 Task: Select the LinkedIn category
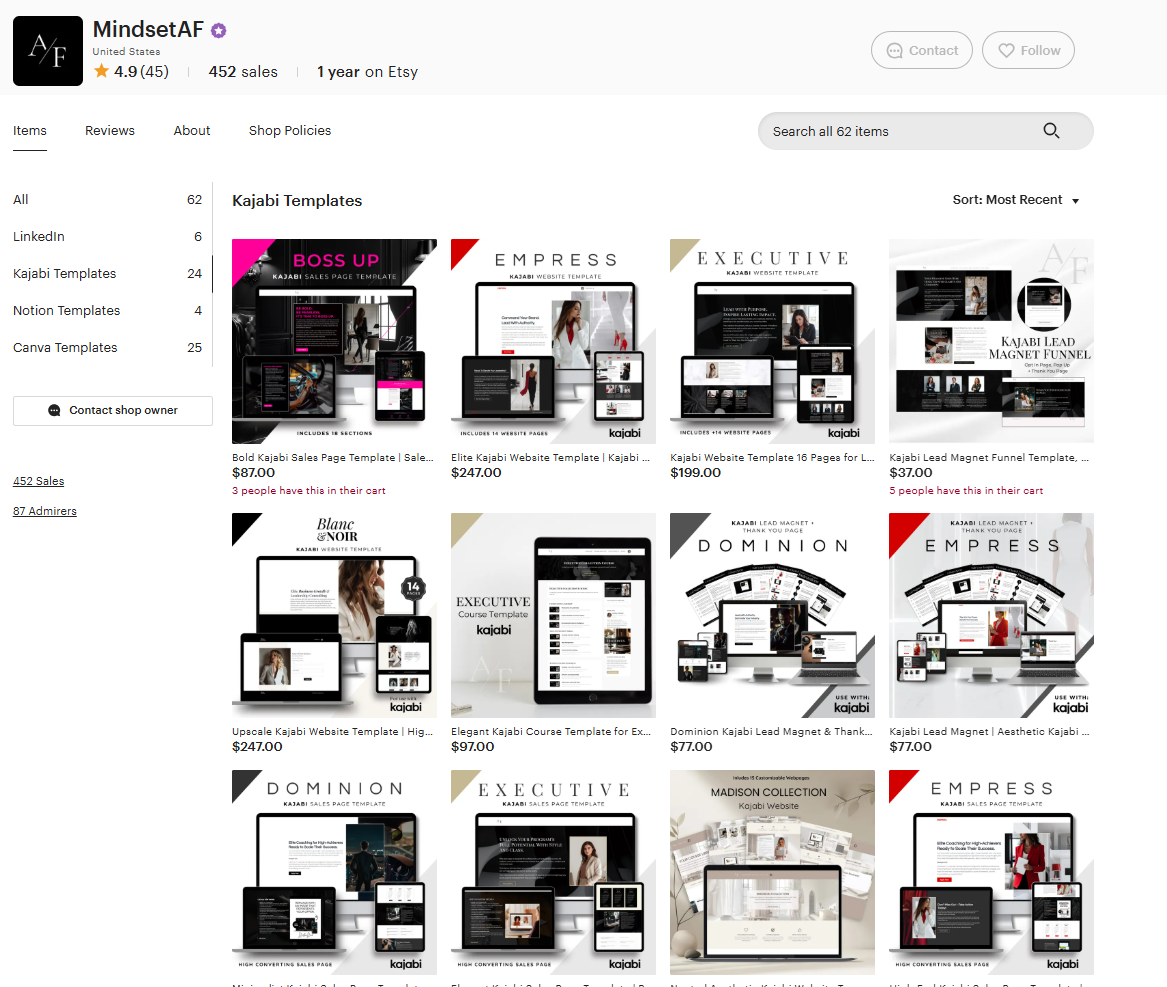pos(107,237)
